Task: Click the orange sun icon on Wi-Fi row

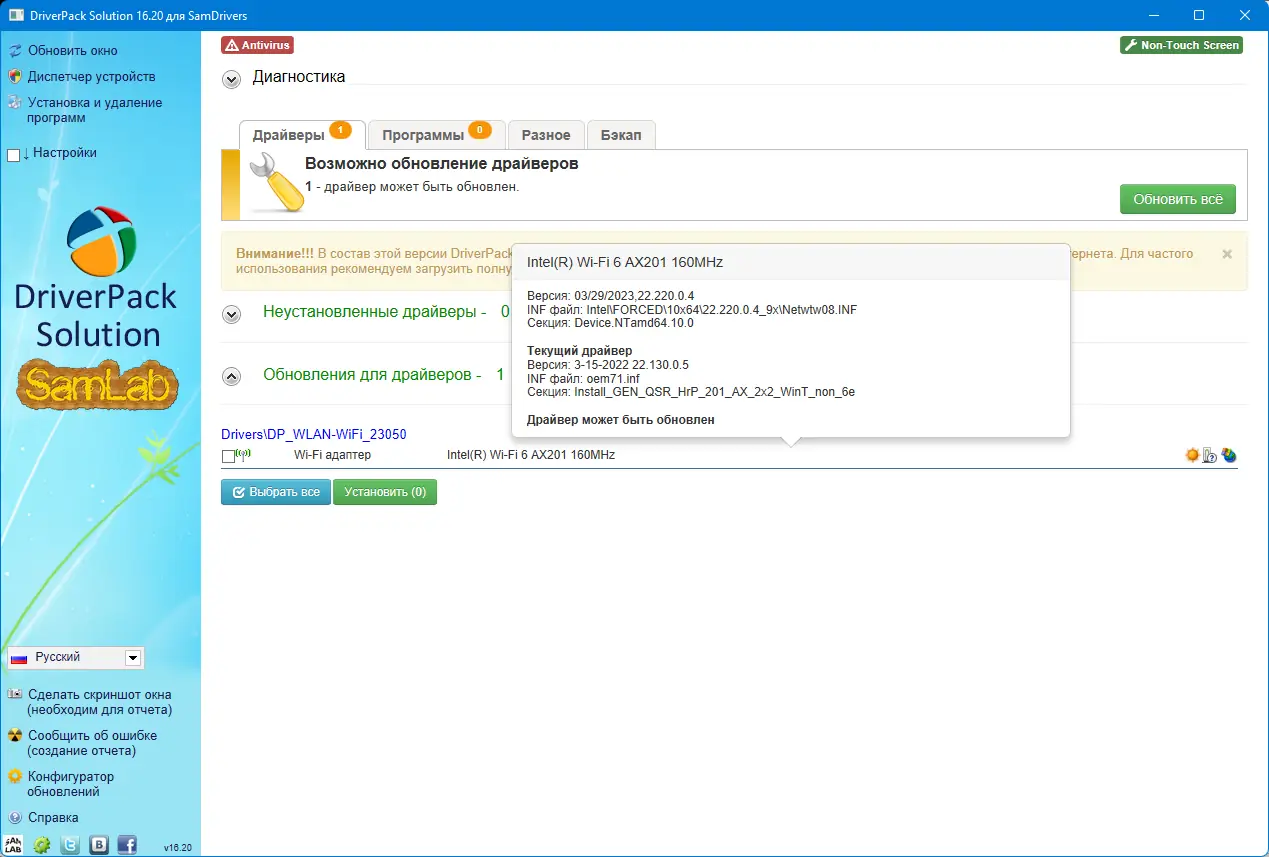Action: click(x=1192, y=455)
